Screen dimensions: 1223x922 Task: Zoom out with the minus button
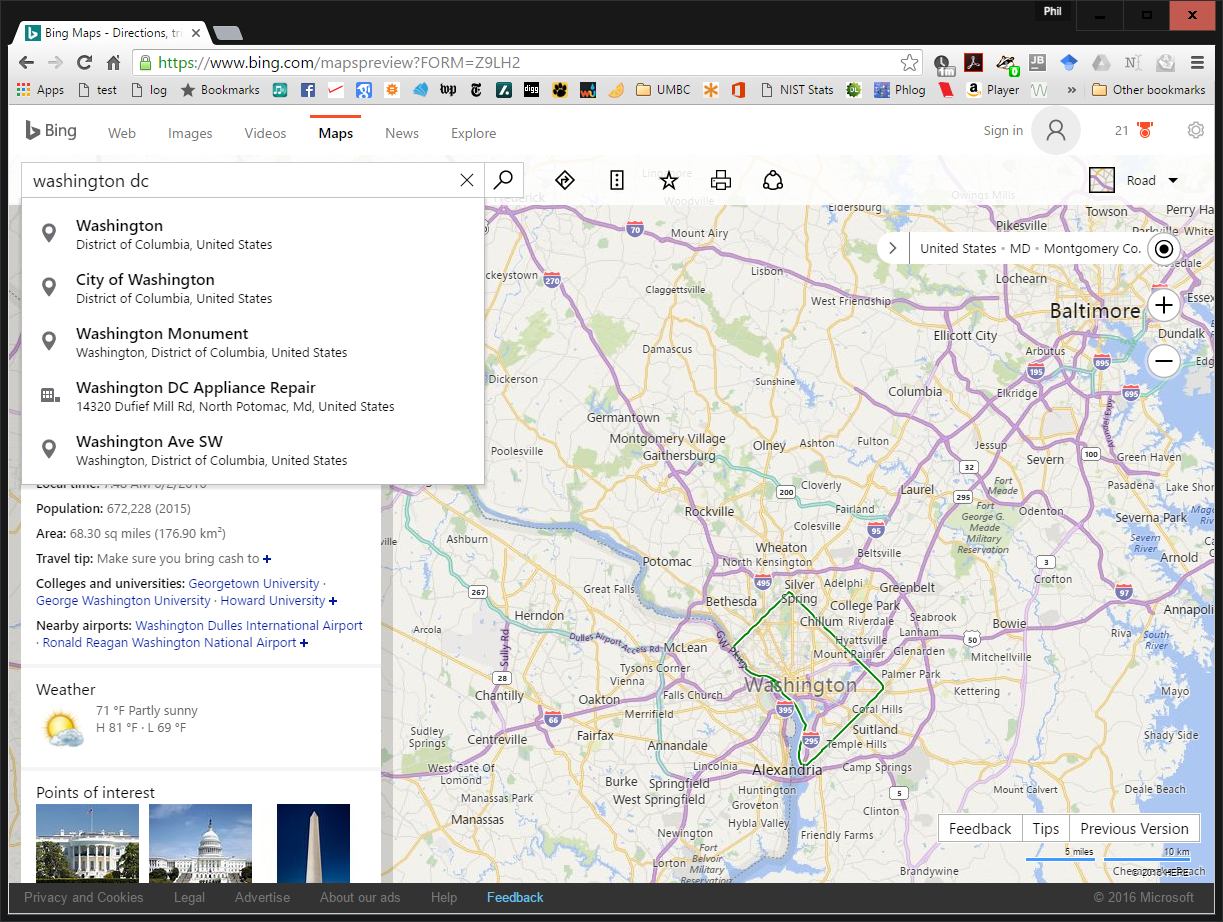coord(1164,361)
